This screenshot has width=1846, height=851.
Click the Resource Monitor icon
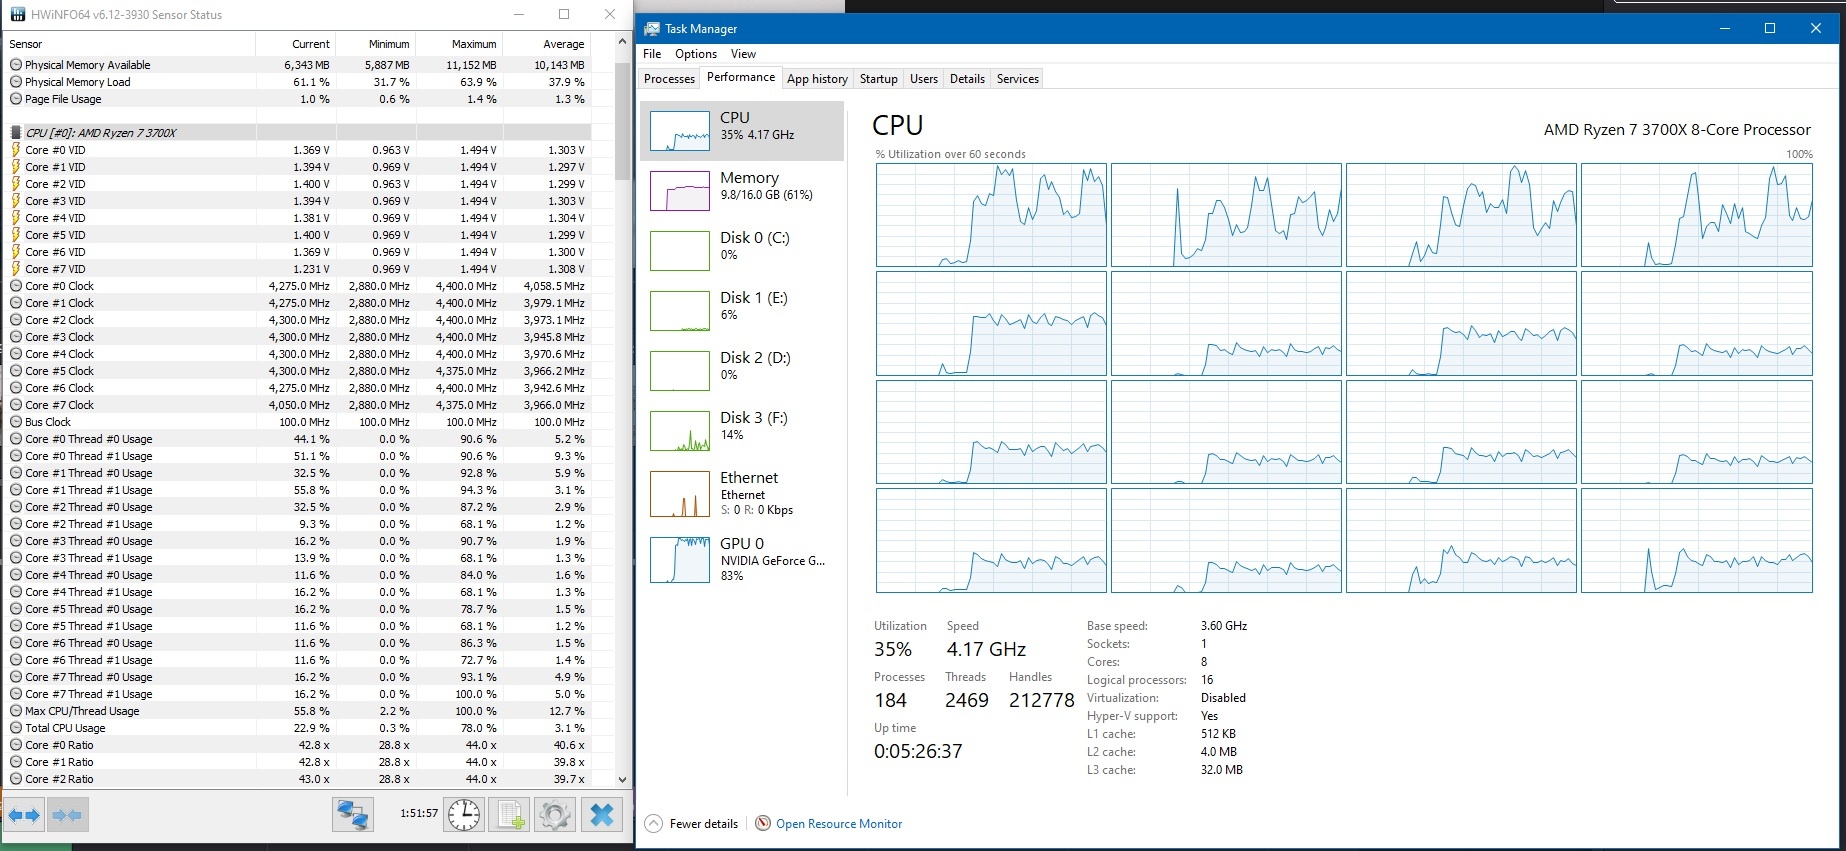[763, 824]
